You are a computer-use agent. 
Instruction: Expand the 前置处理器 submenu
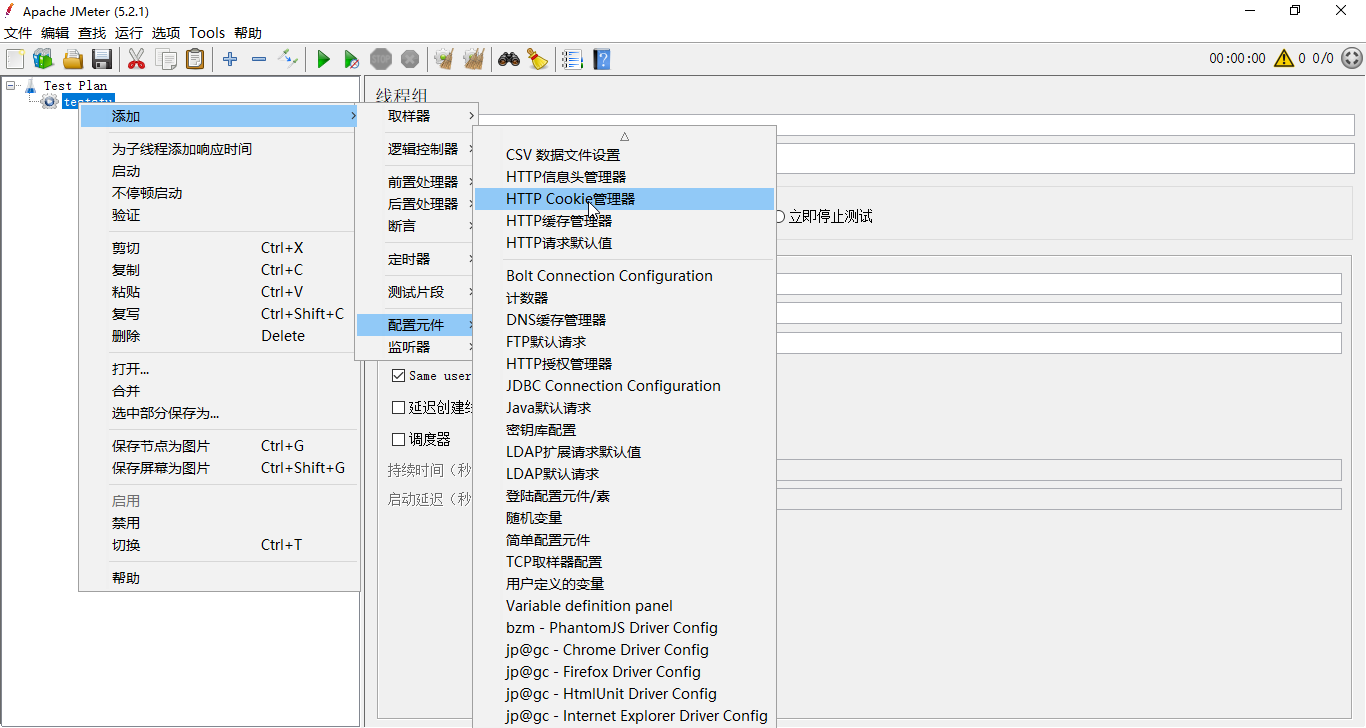(x=417, y=182)
